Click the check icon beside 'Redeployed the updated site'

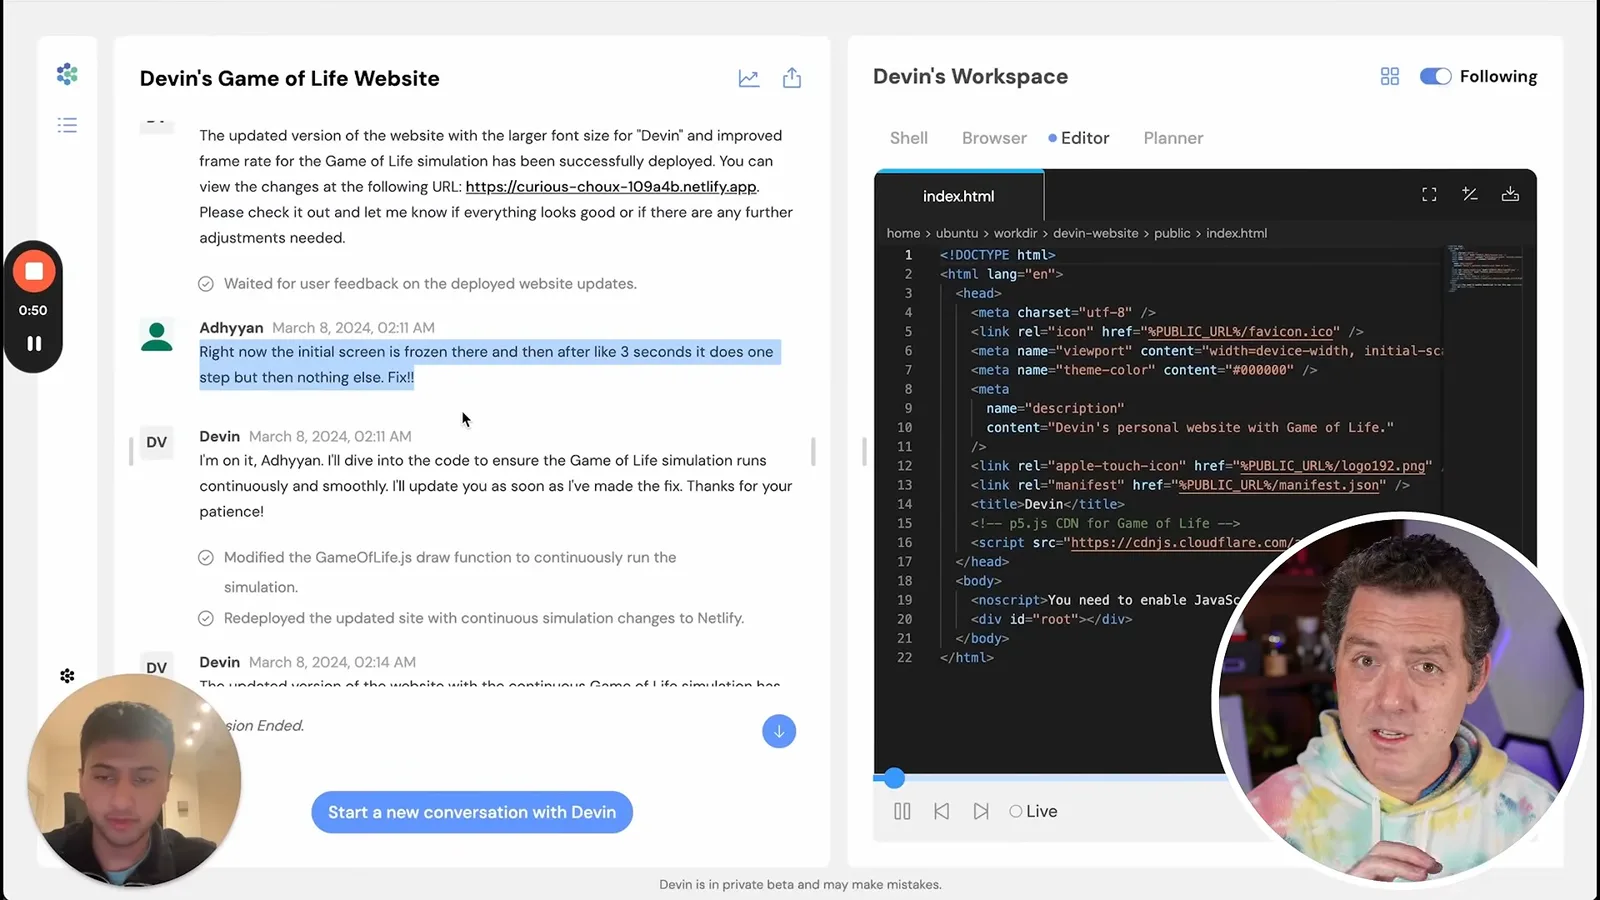206,619
